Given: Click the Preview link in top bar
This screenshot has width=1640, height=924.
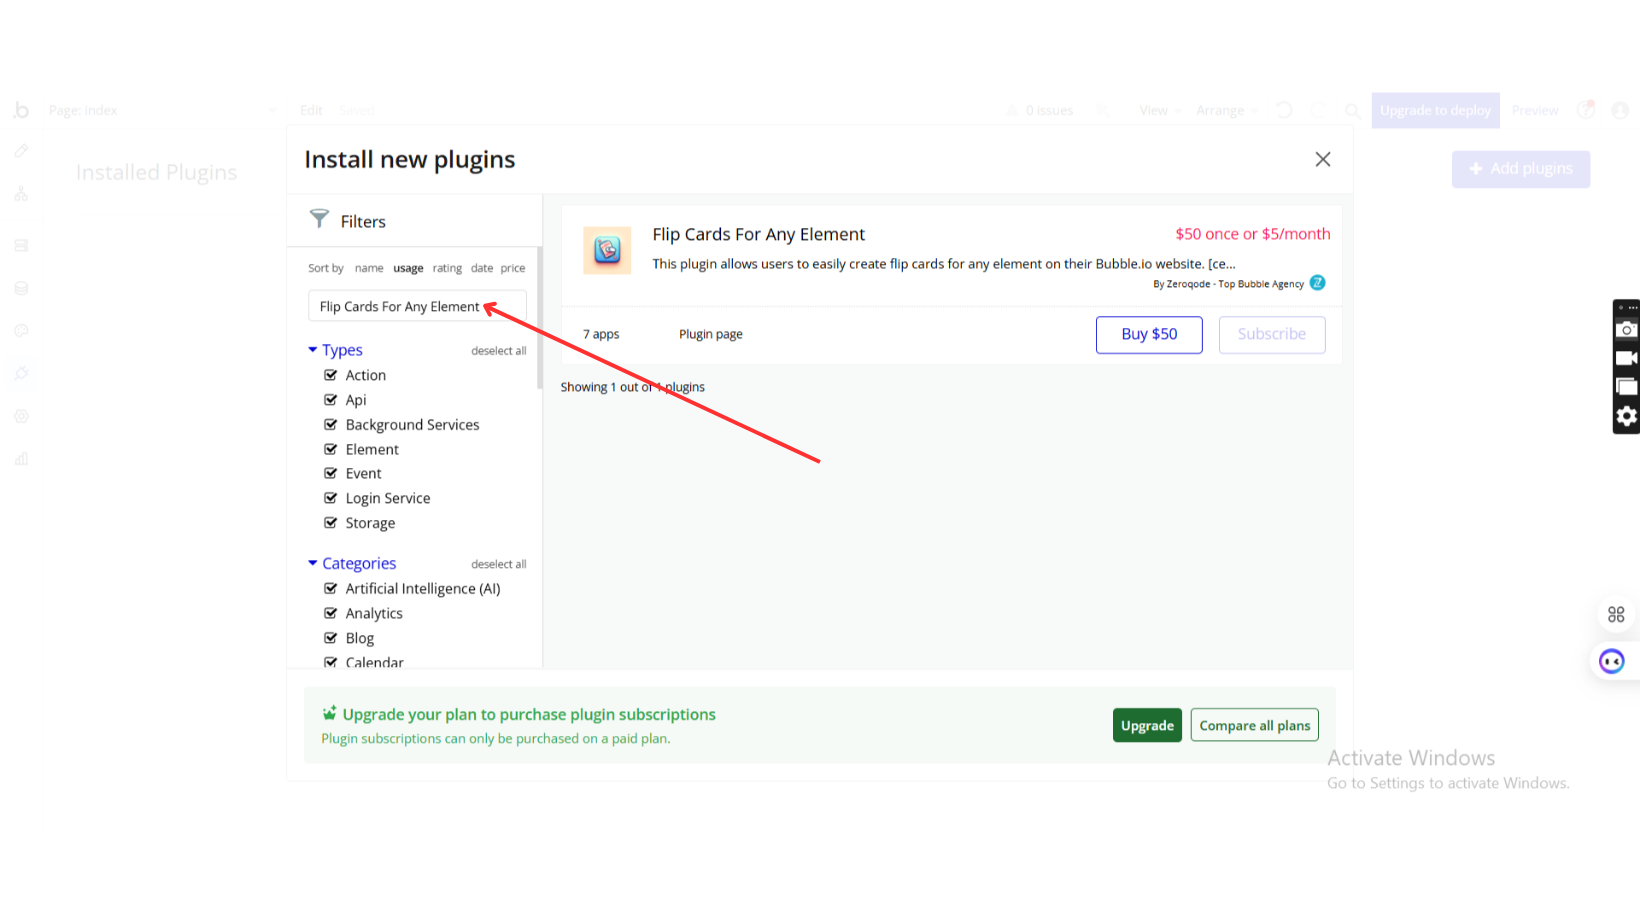Looking at the screenshot, I should click(1535, 110).
